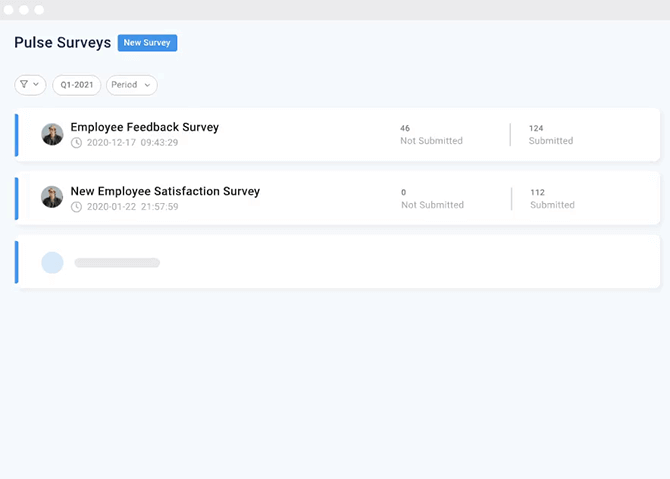This screenshot has width=670, height=479.
Task: Expand the Period dropdown
Action: (132, 85)
